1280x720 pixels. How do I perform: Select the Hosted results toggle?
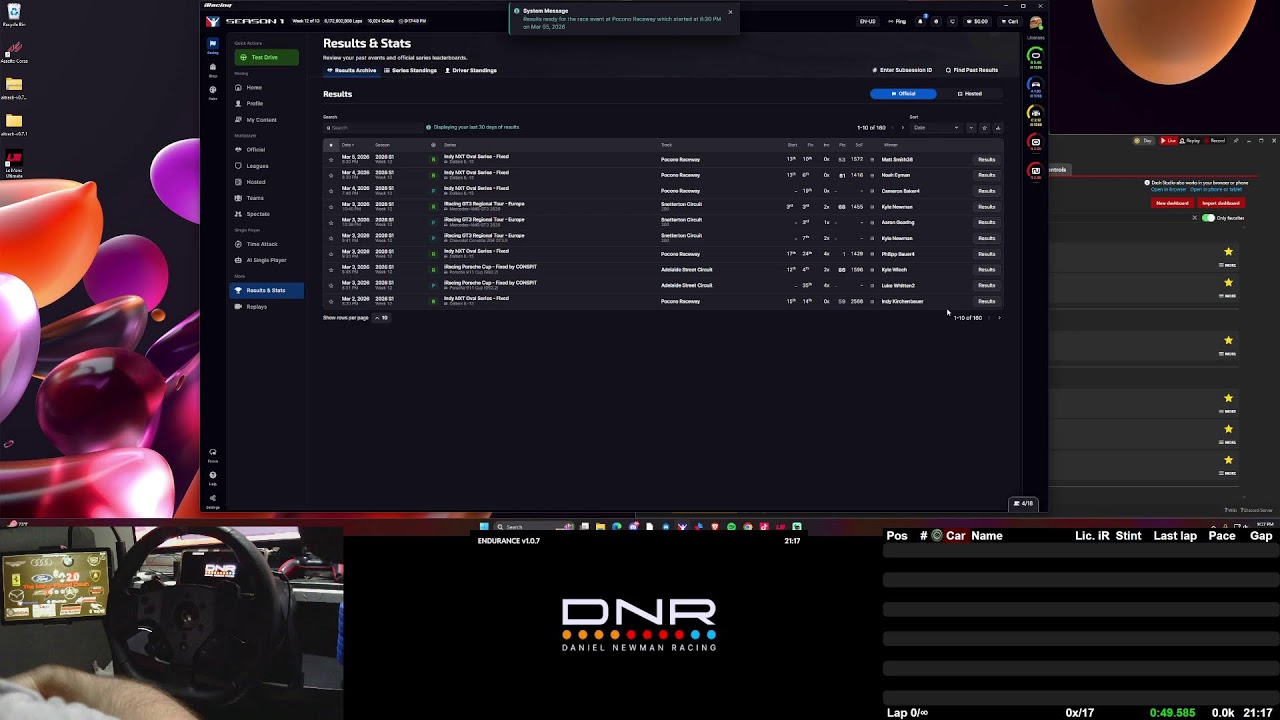click(969, 94)
